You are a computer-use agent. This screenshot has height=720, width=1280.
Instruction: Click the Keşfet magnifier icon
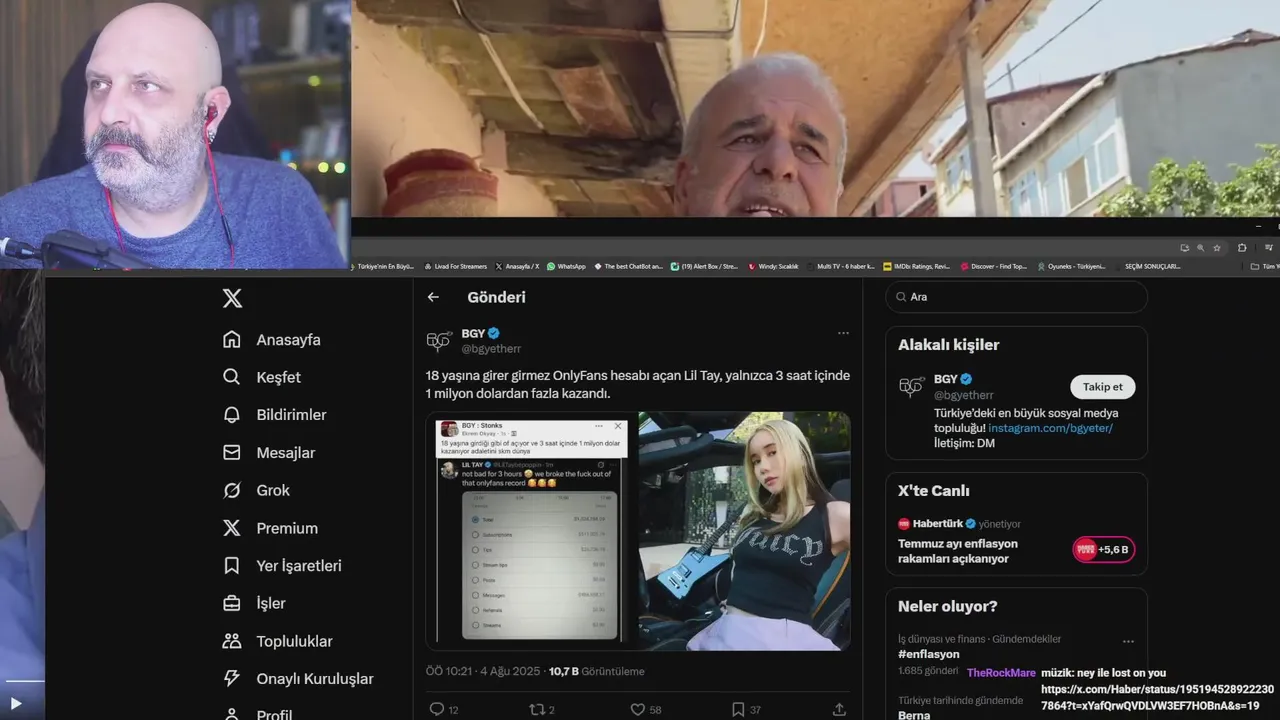(232, 377)
